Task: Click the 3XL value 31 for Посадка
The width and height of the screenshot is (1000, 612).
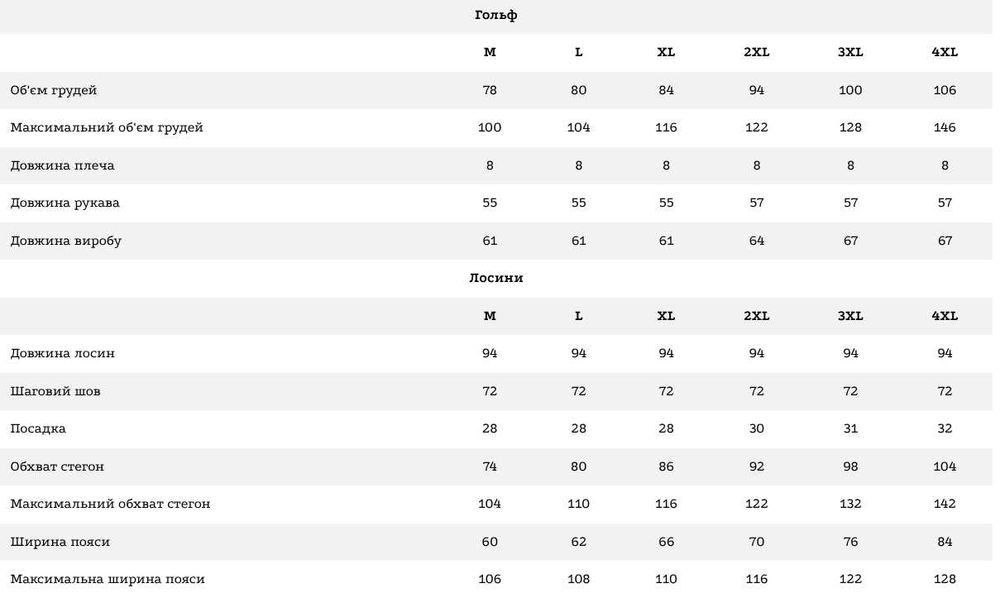Action: pos(850,429)
